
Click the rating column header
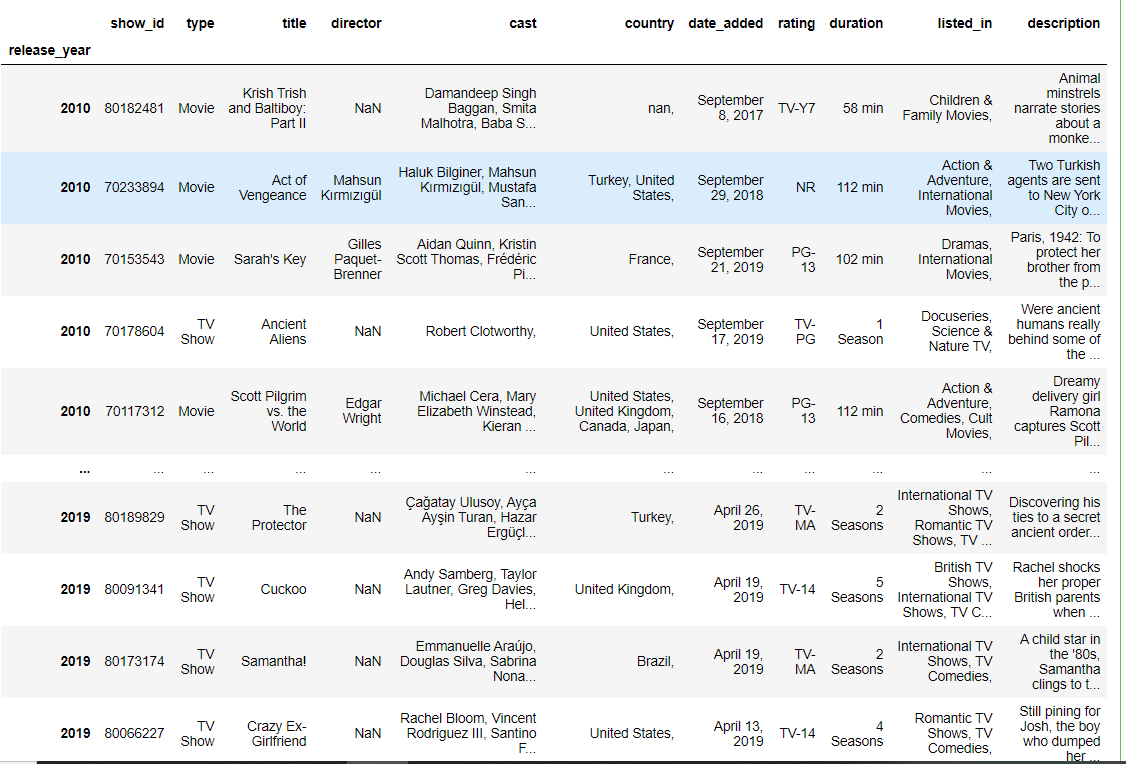(x=796, y=23)
